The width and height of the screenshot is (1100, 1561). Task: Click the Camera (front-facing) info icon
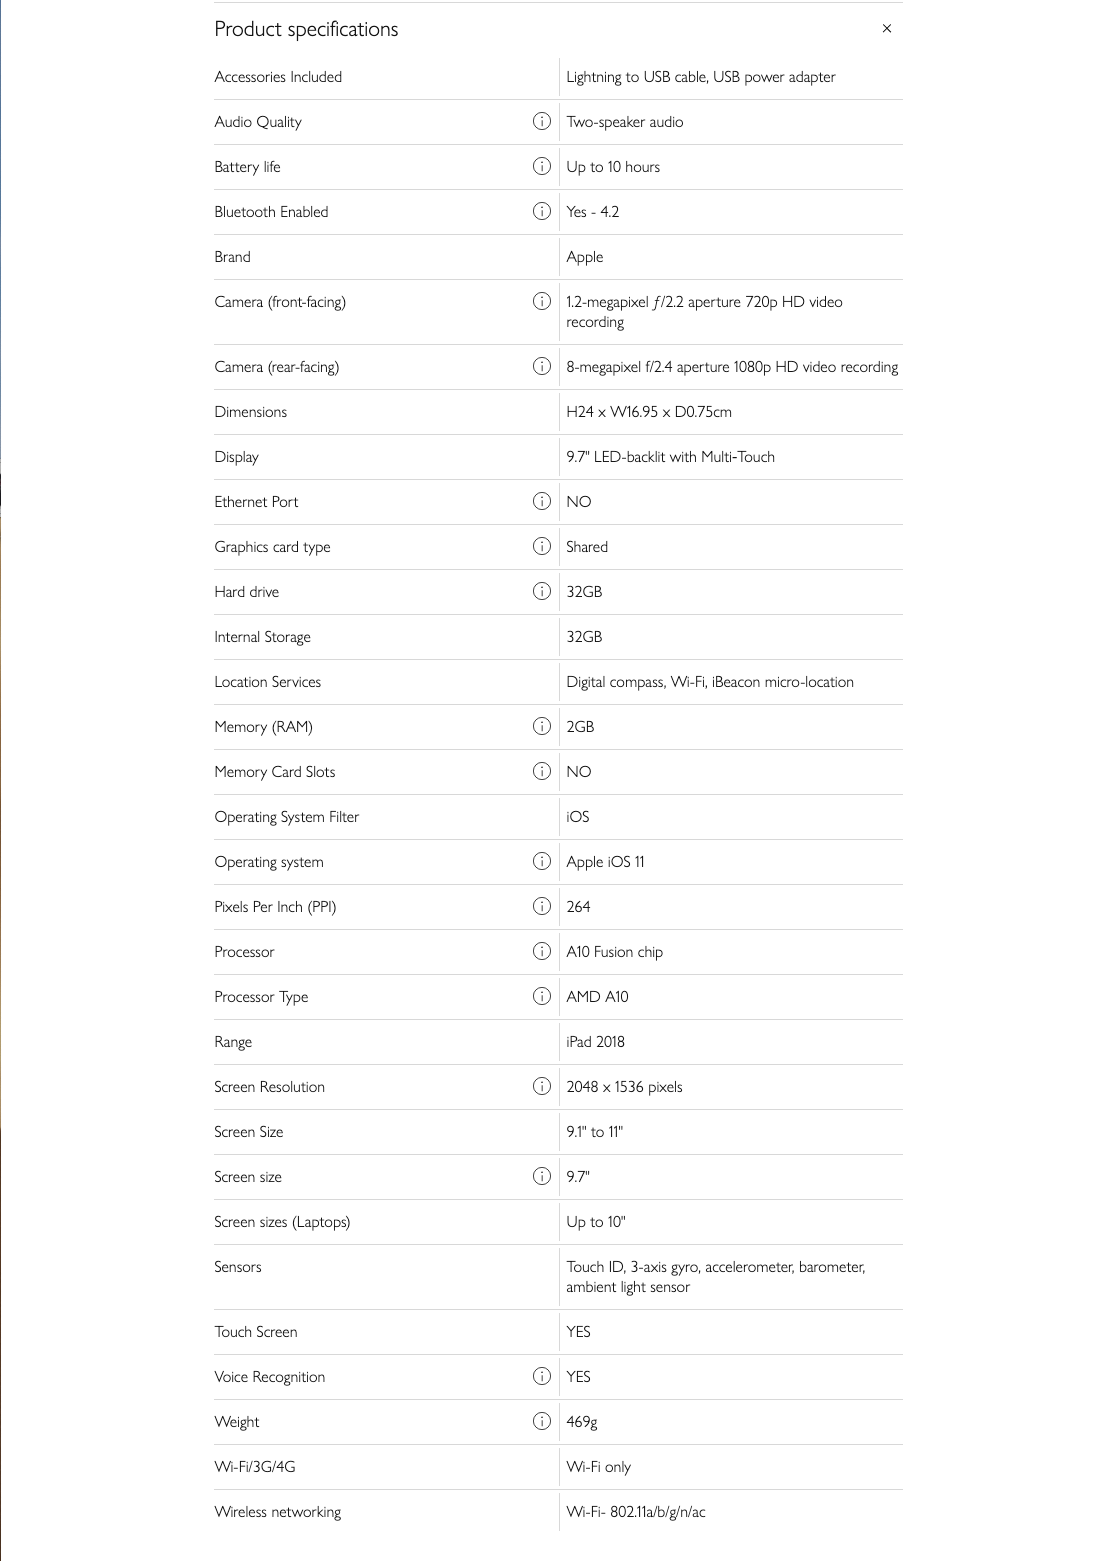(x=541, y=301)
